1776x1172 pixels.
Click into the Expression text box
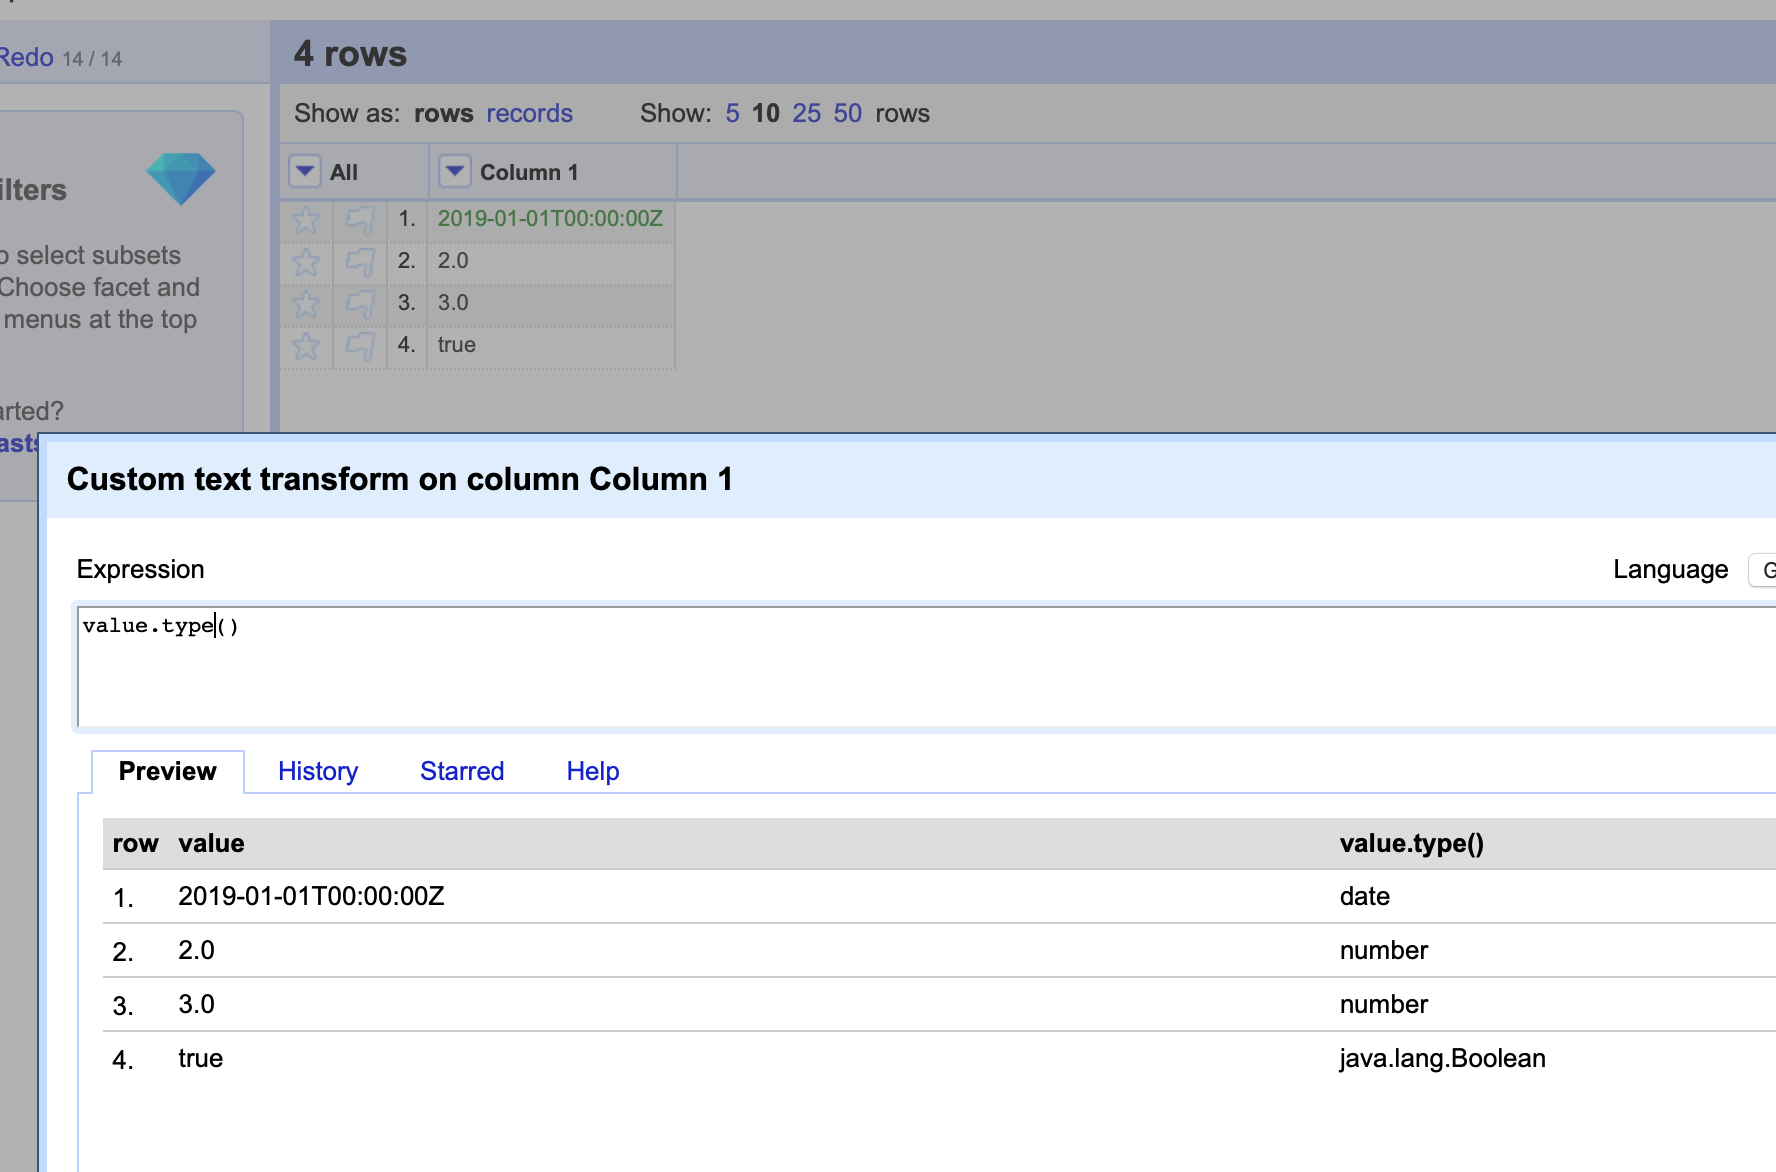pyautogui.click(x=926, y=666)
